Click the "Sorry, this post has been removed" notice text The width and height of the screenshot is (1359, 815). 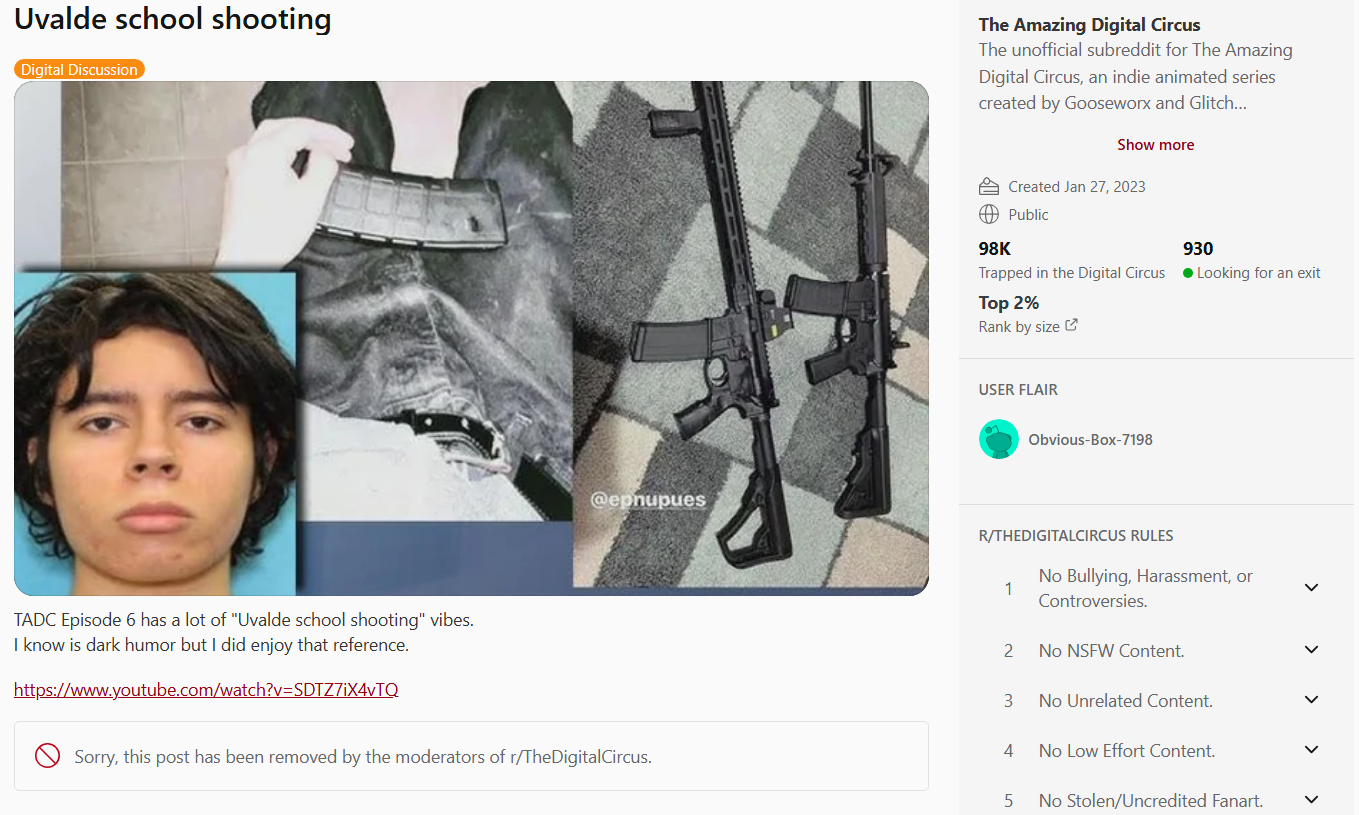[363, 757]
